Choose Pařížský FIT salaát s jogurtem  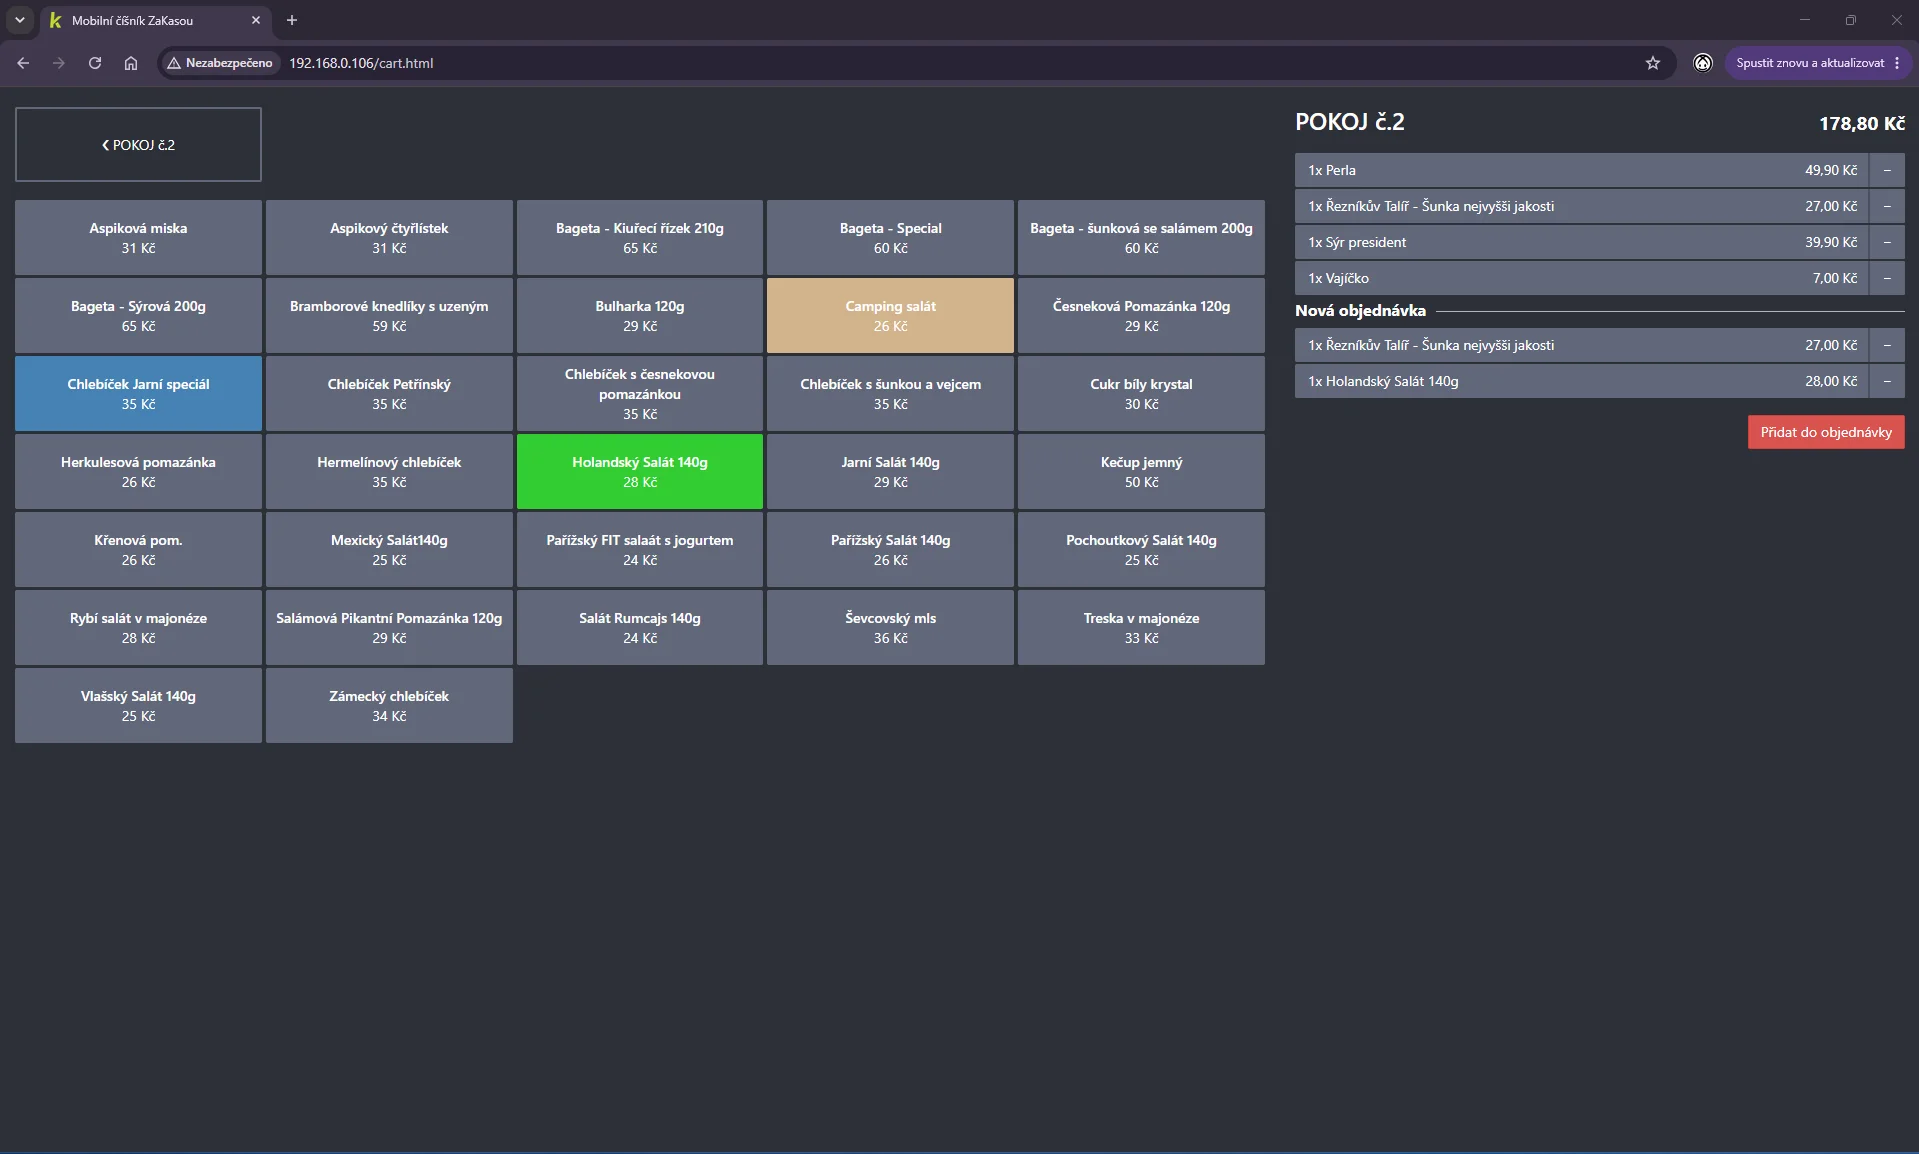coord(640,550)
